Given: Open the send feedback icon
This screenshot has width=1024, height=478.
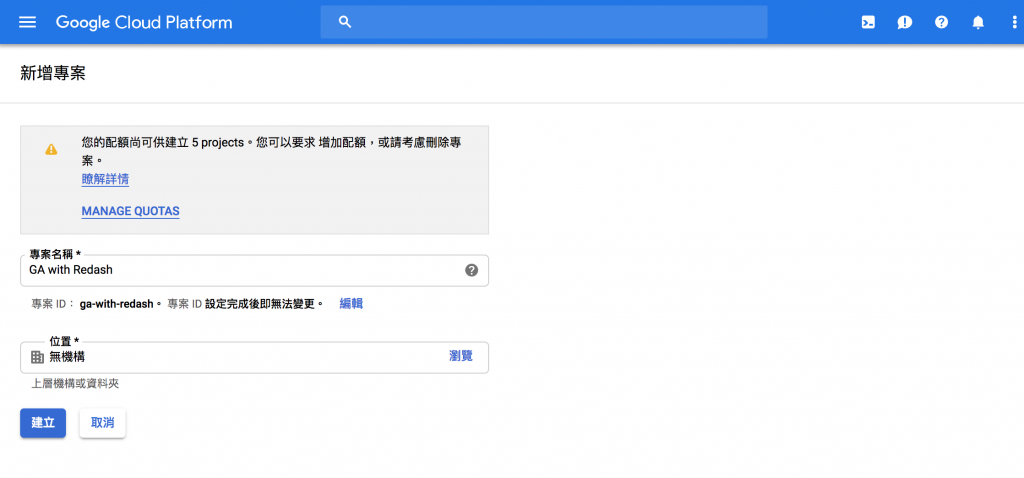Looking at the screenshot, I should click(x=904, y=22).
